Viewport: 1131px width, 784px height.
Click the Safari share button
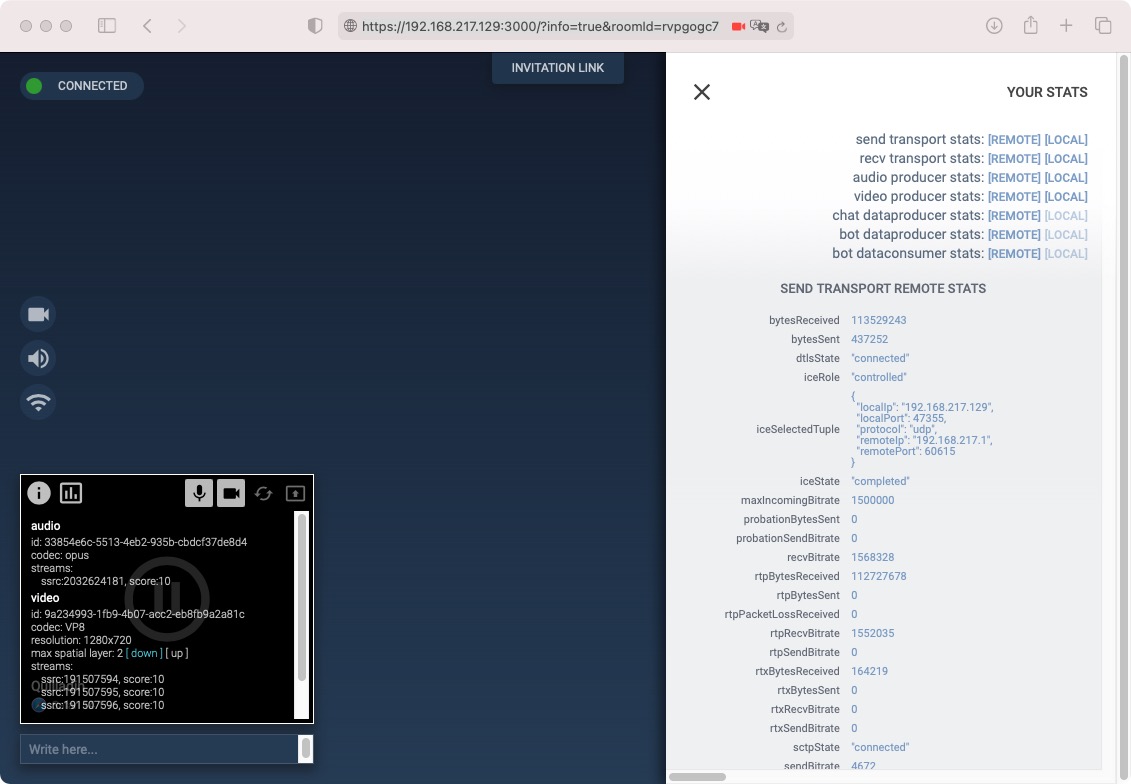click(1031, 26)
